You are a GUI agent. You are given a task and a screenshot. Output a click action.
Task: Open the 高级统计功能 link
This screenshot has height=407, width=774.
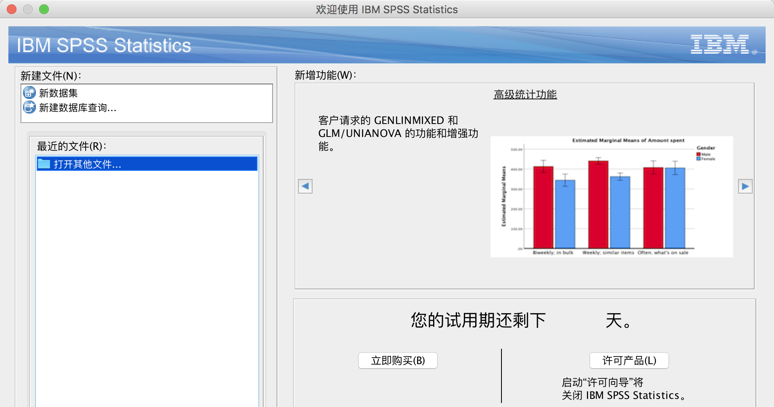[x=525, y=95]
